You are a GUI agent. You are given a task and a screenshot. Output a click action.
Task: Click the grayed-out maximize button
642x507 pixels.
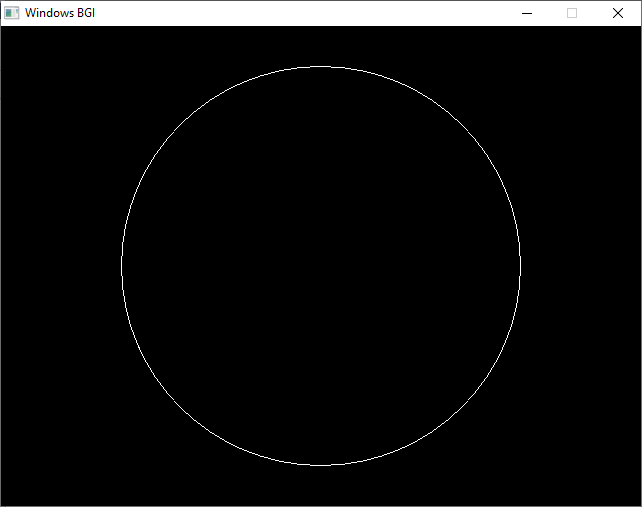(x=572, y=13)
